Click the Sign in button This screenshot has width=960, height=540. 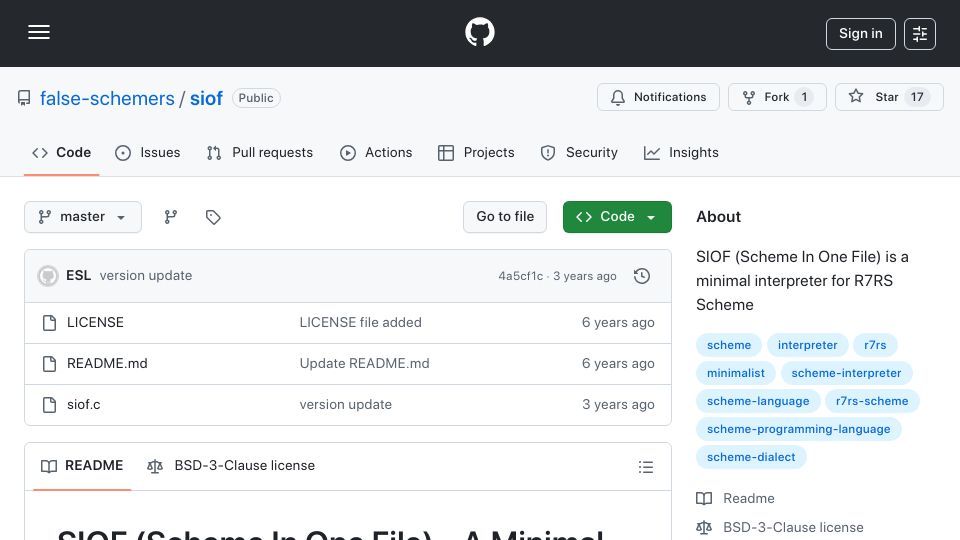(860, 34)
